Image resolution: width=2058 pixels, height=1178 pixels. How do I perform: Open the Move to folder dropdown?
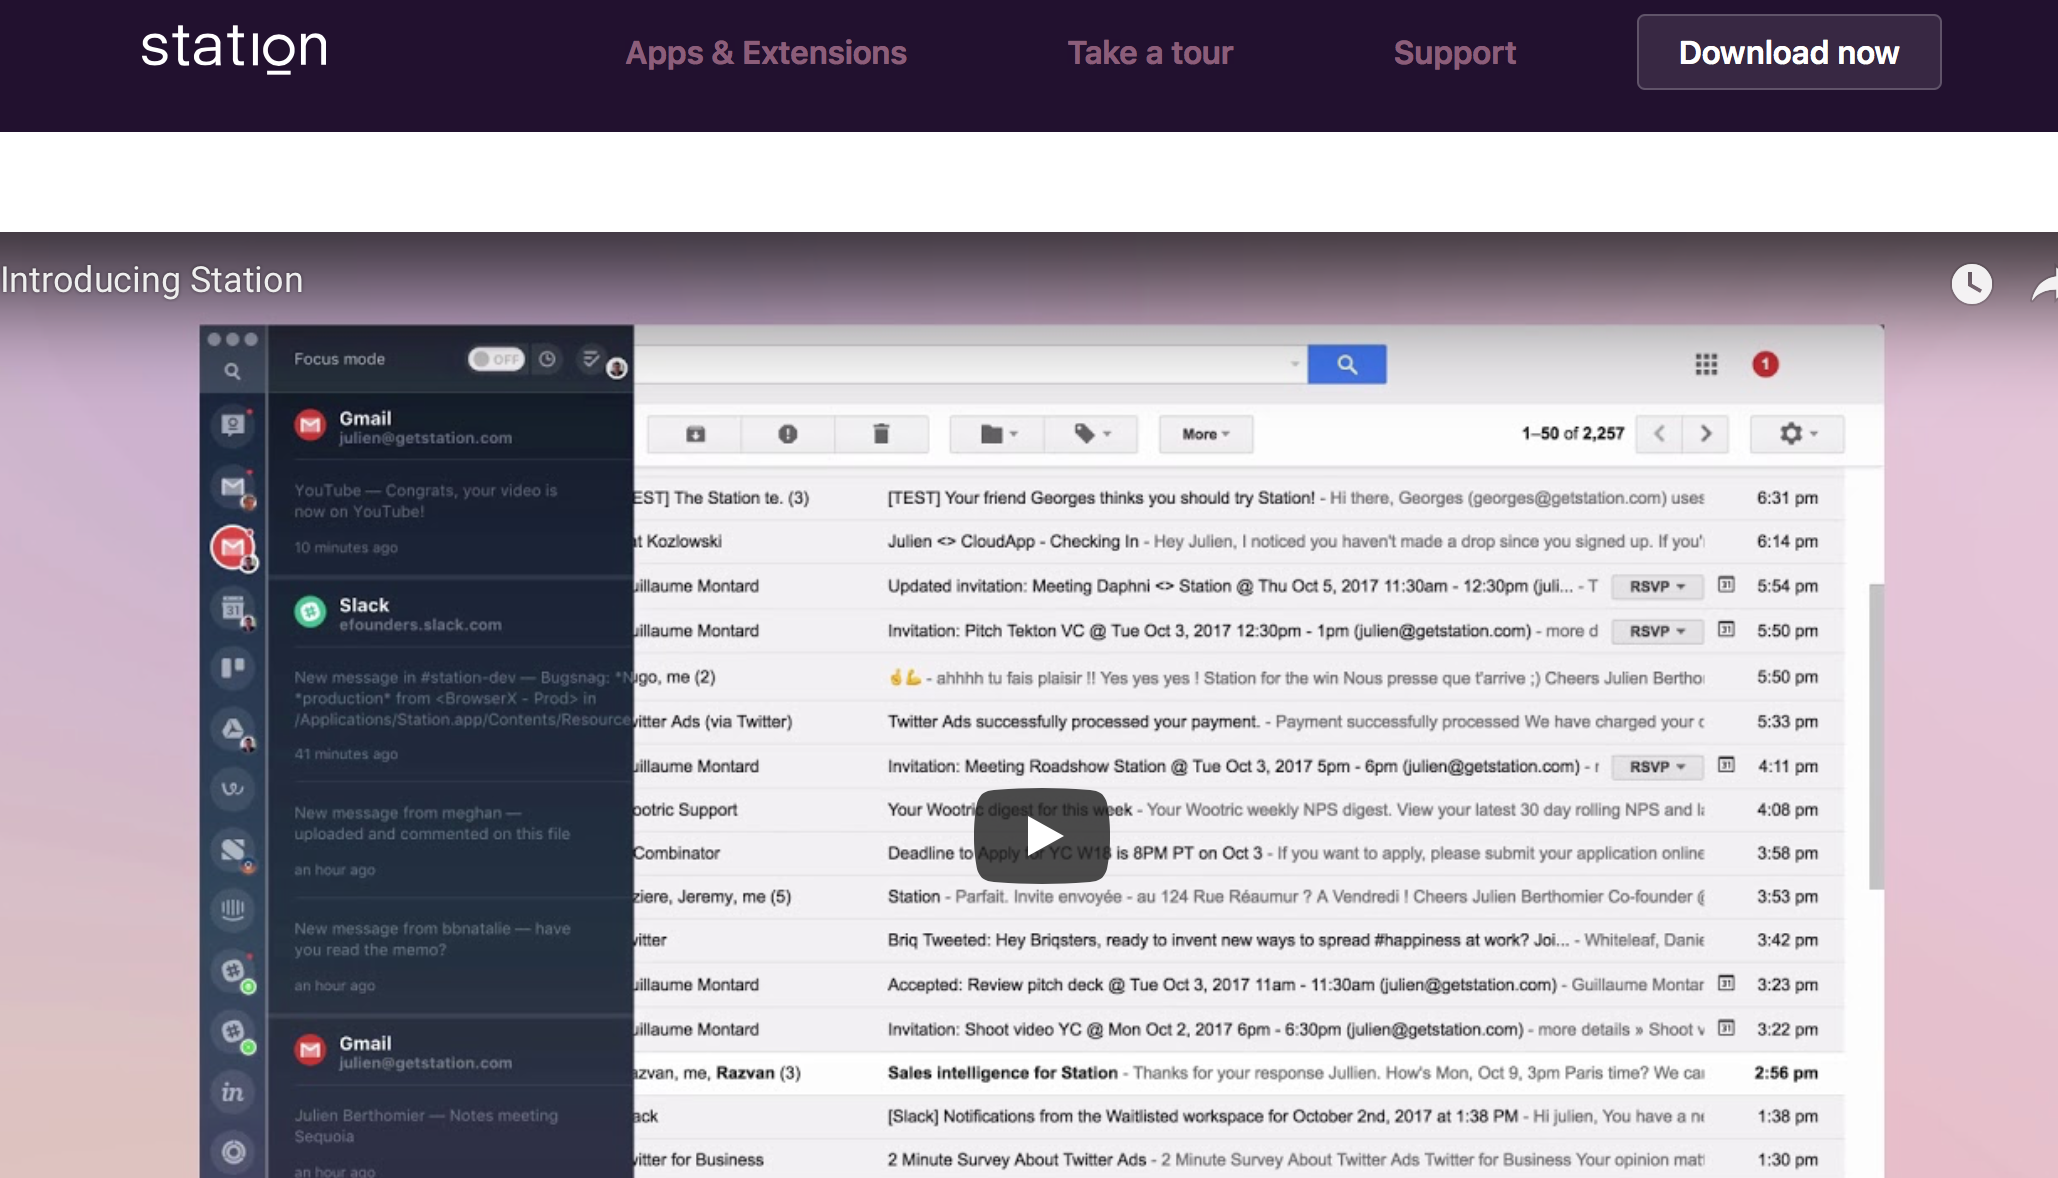click(x=997, y=434)
